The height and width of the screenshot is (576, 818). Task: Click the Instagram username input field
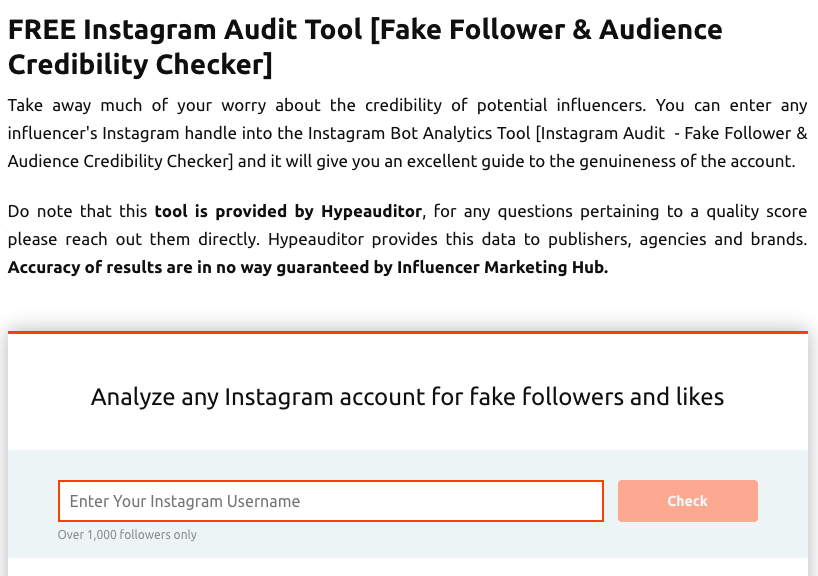point(330,501)
